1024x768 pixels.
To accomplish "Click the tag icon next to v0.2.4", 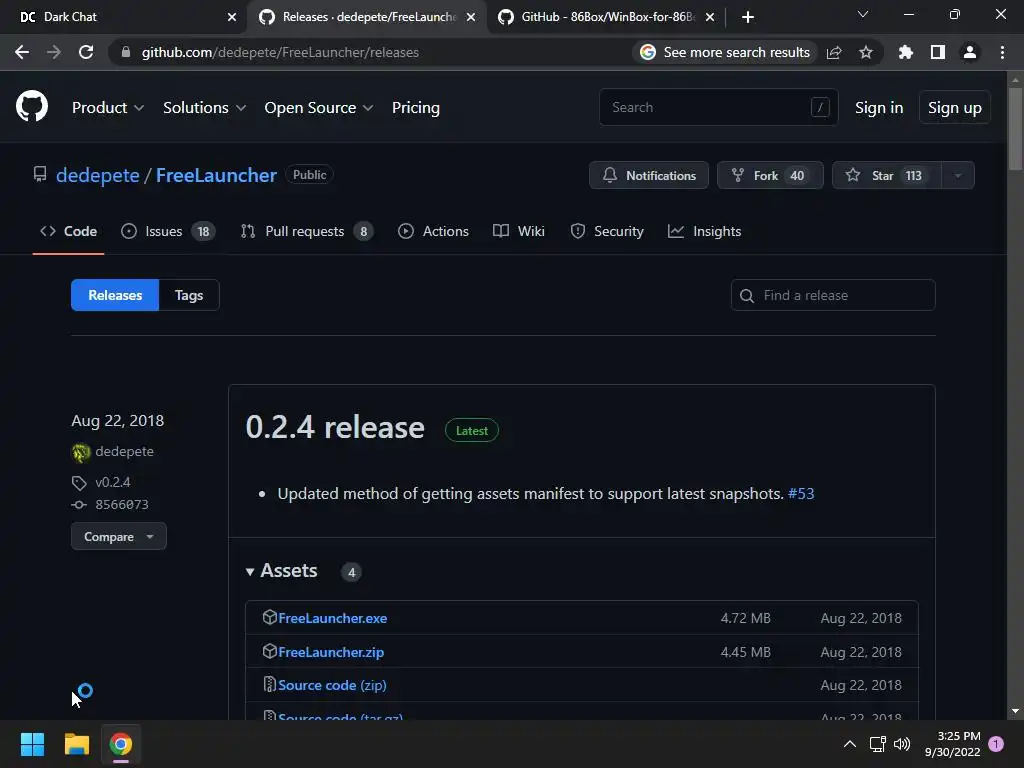I will (x=79, y=483).
